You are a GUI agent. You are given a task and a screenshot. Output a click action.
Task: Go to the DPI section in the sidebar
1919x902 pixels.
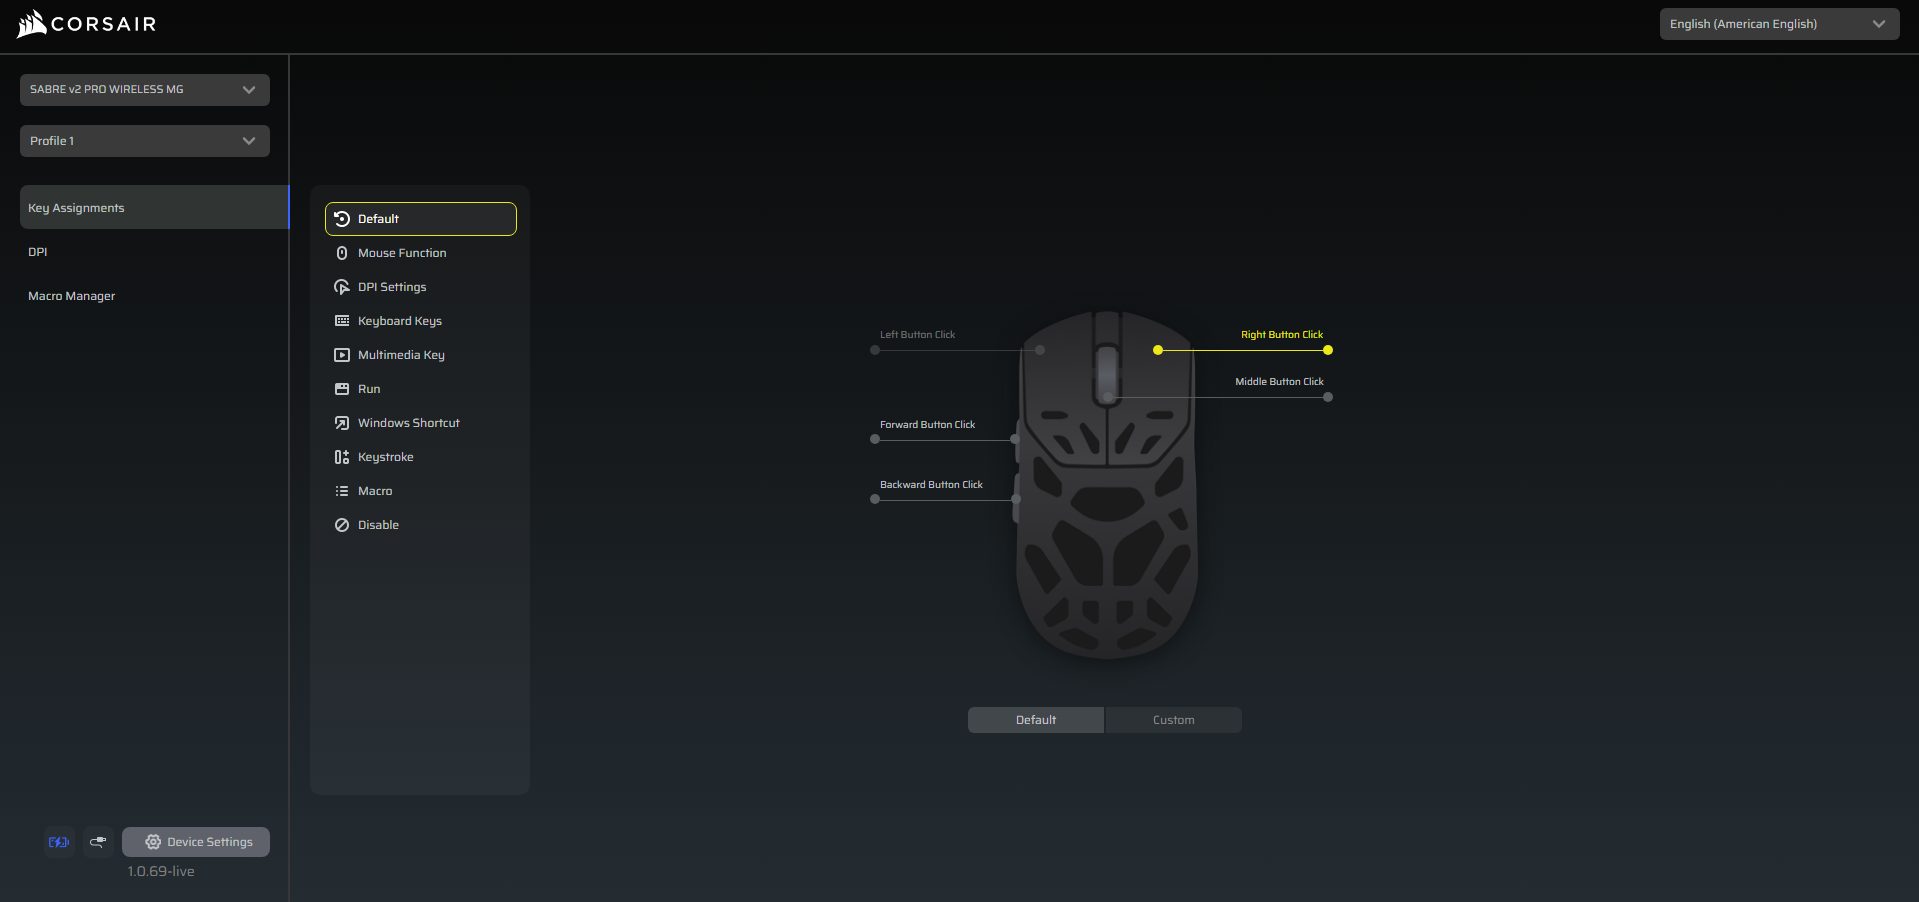38,252
